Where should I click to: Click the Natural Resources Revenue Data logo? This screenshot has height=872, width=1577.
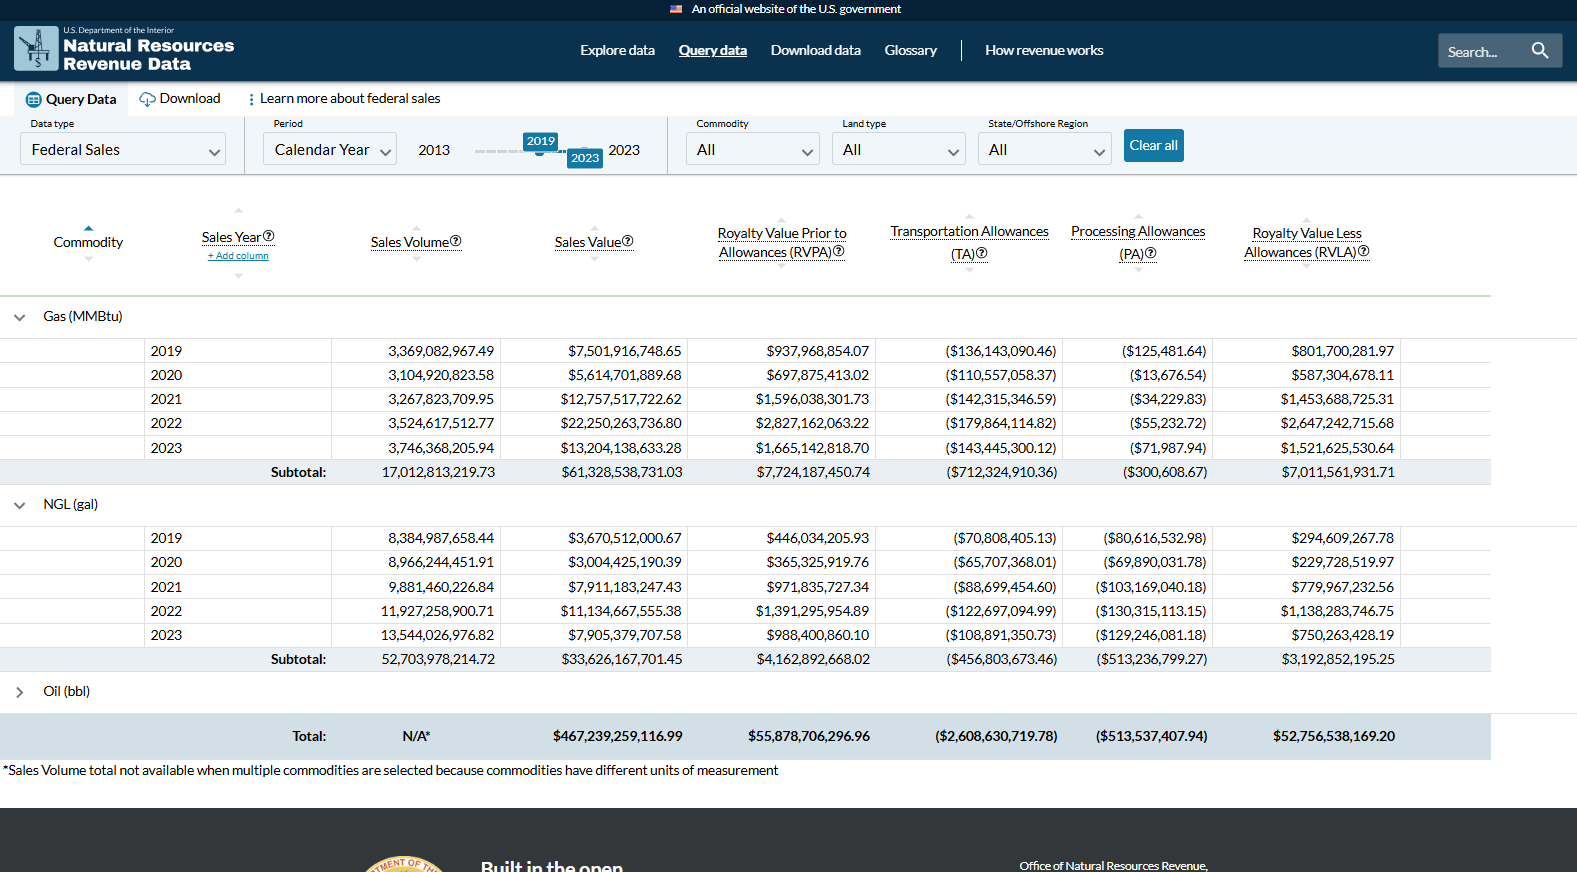coord(124,50)
